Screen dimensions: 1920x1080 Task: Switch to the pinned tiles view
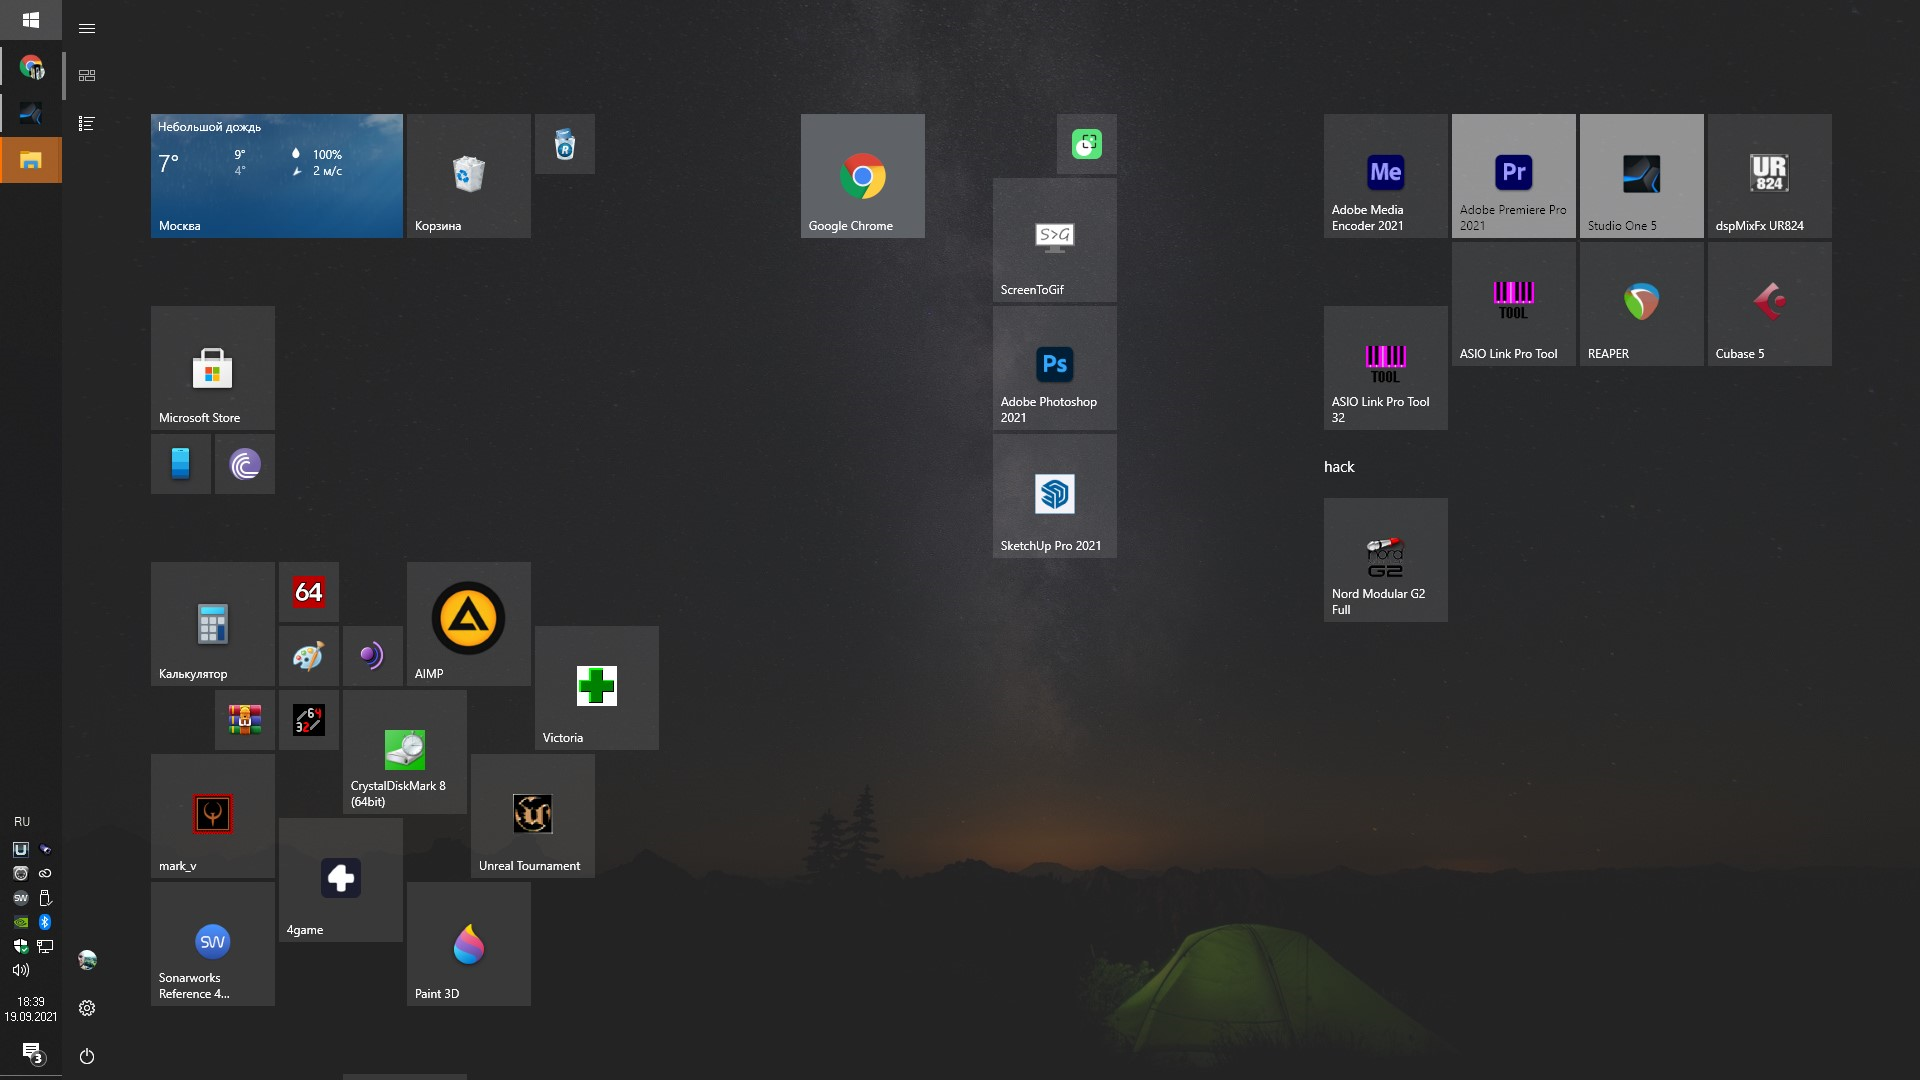click(x=87, y=76)
